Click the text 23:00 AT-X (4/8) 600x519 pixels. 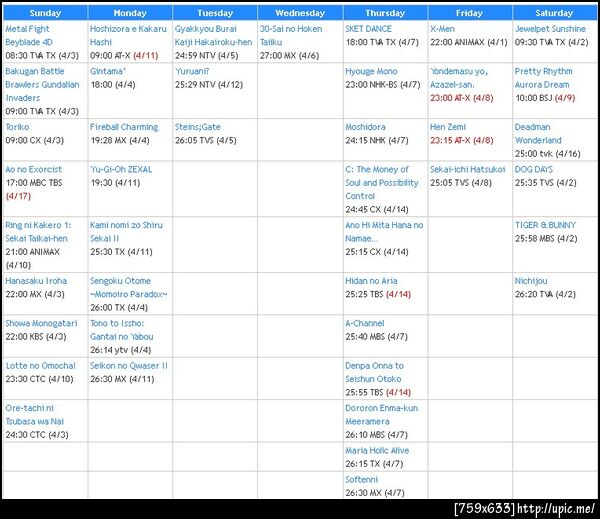461,98
